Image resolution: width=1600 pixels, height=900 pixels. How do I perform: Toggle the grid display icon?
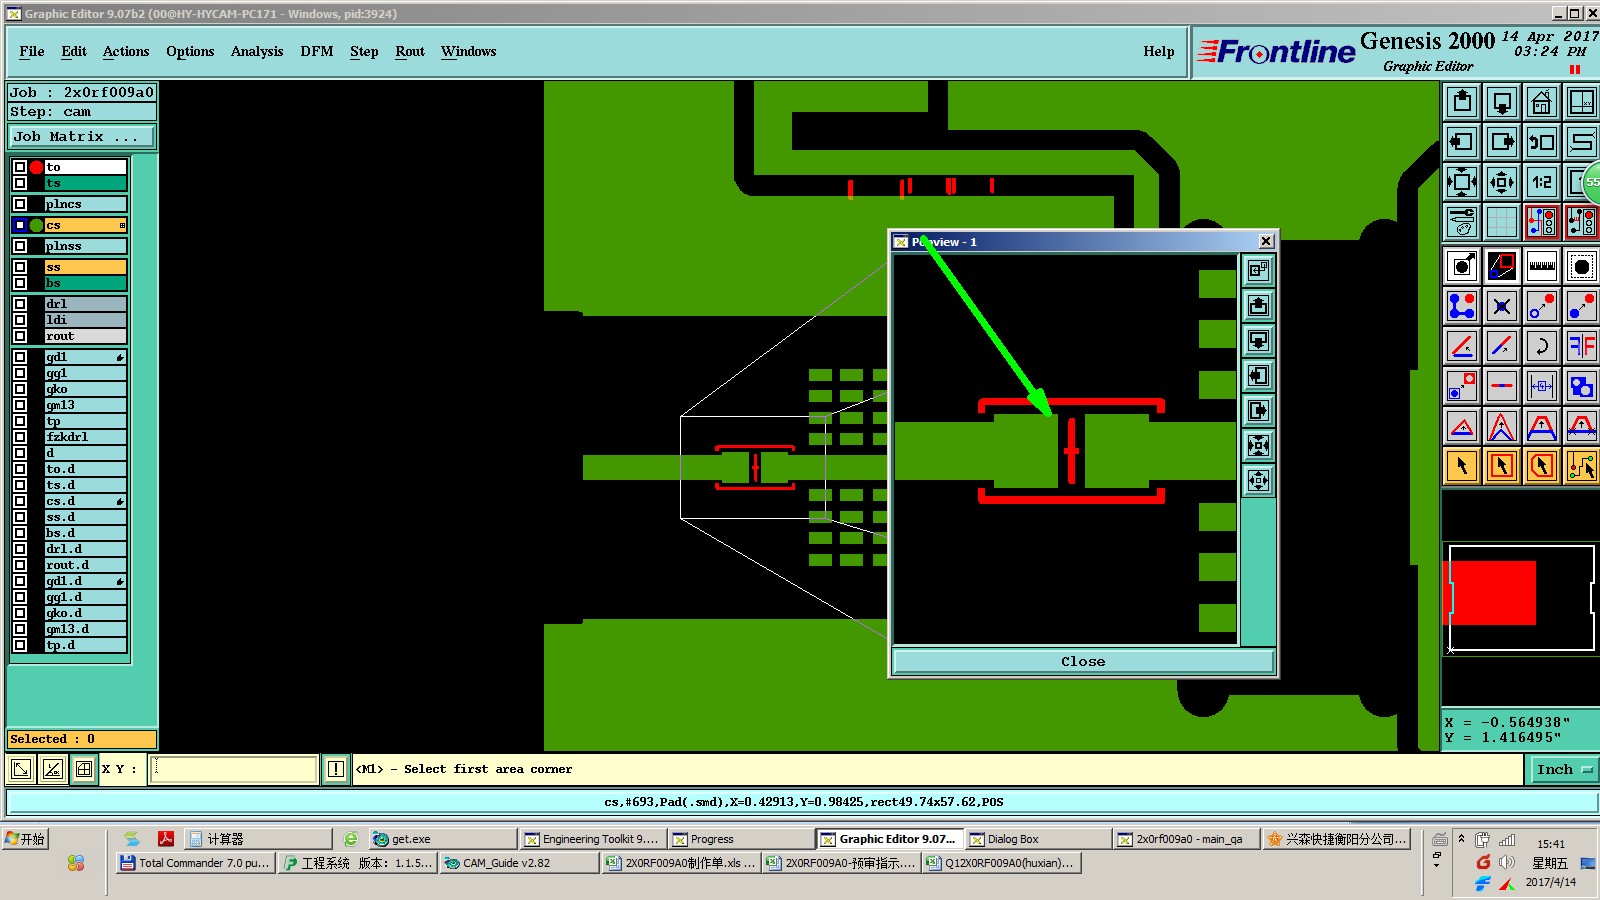[1502, 222]
